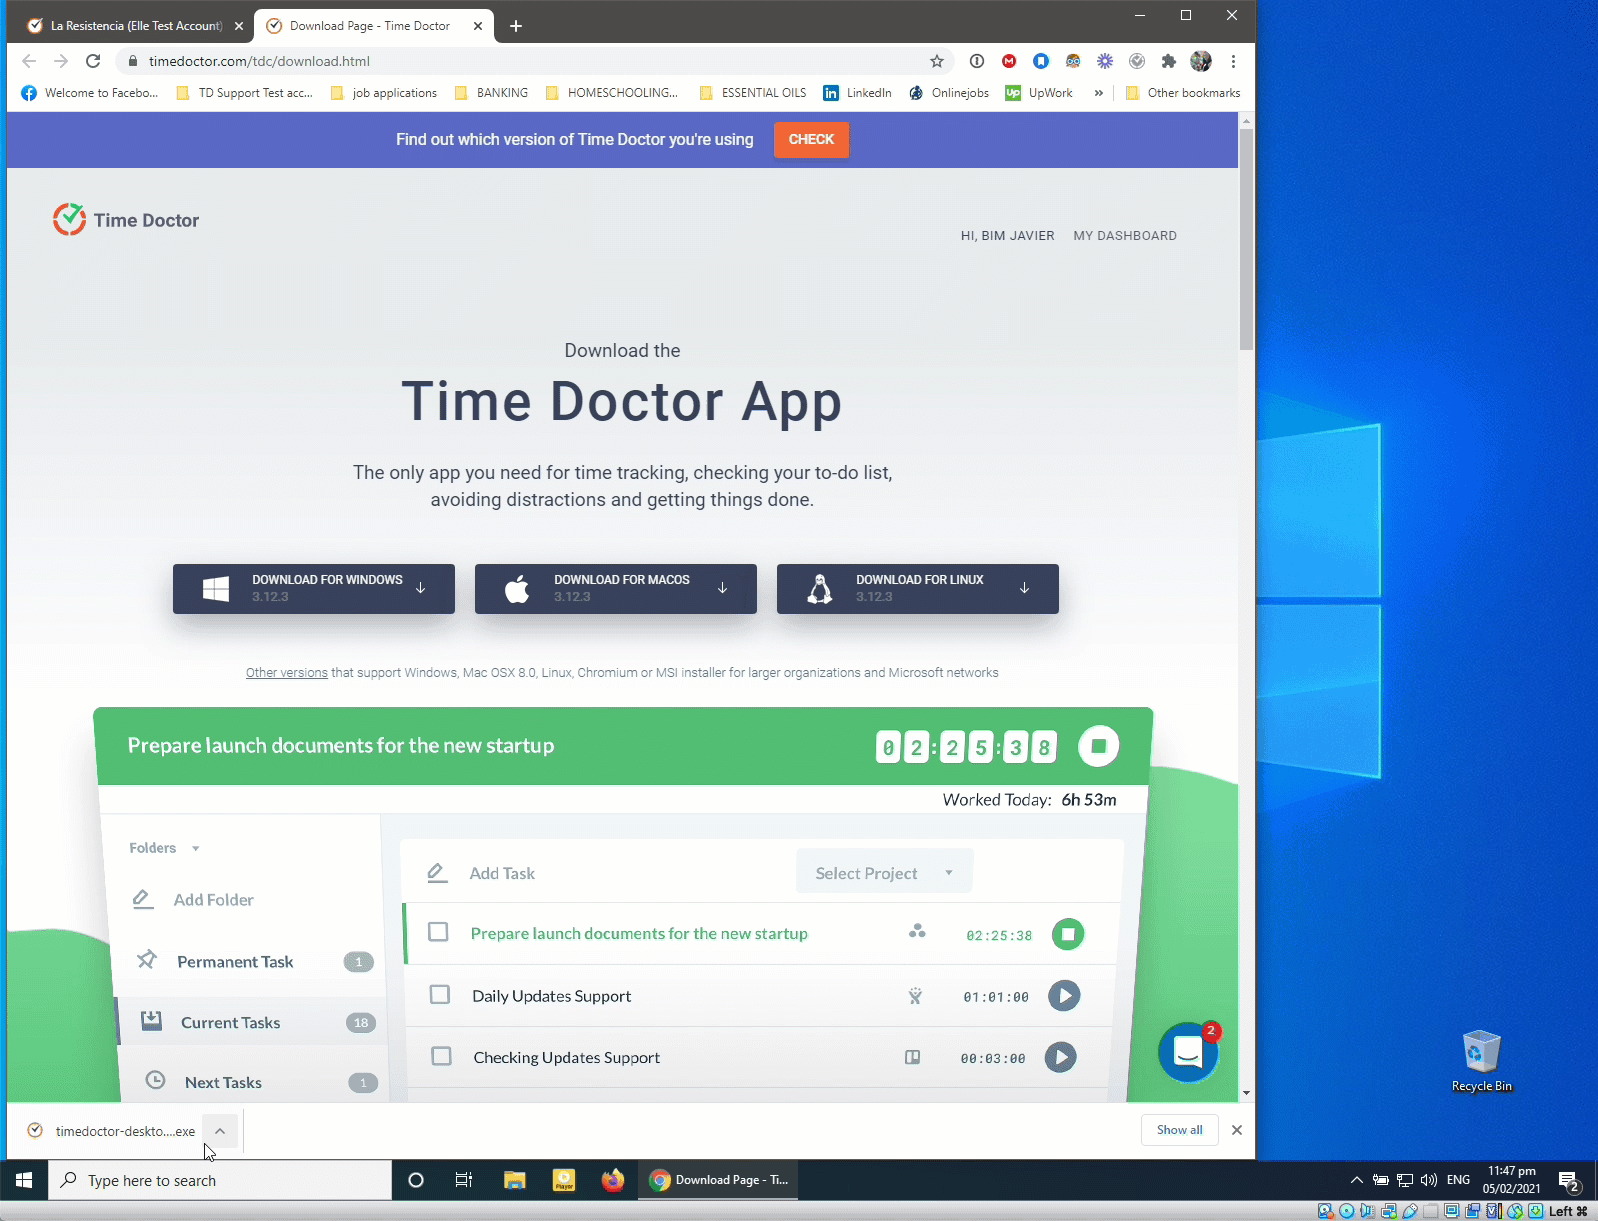Image resolution: width=1598 pixels, height=1221 pixels.
Task: Start tracking Checking Updates Support task
Action: [x=1061, y=1057]
